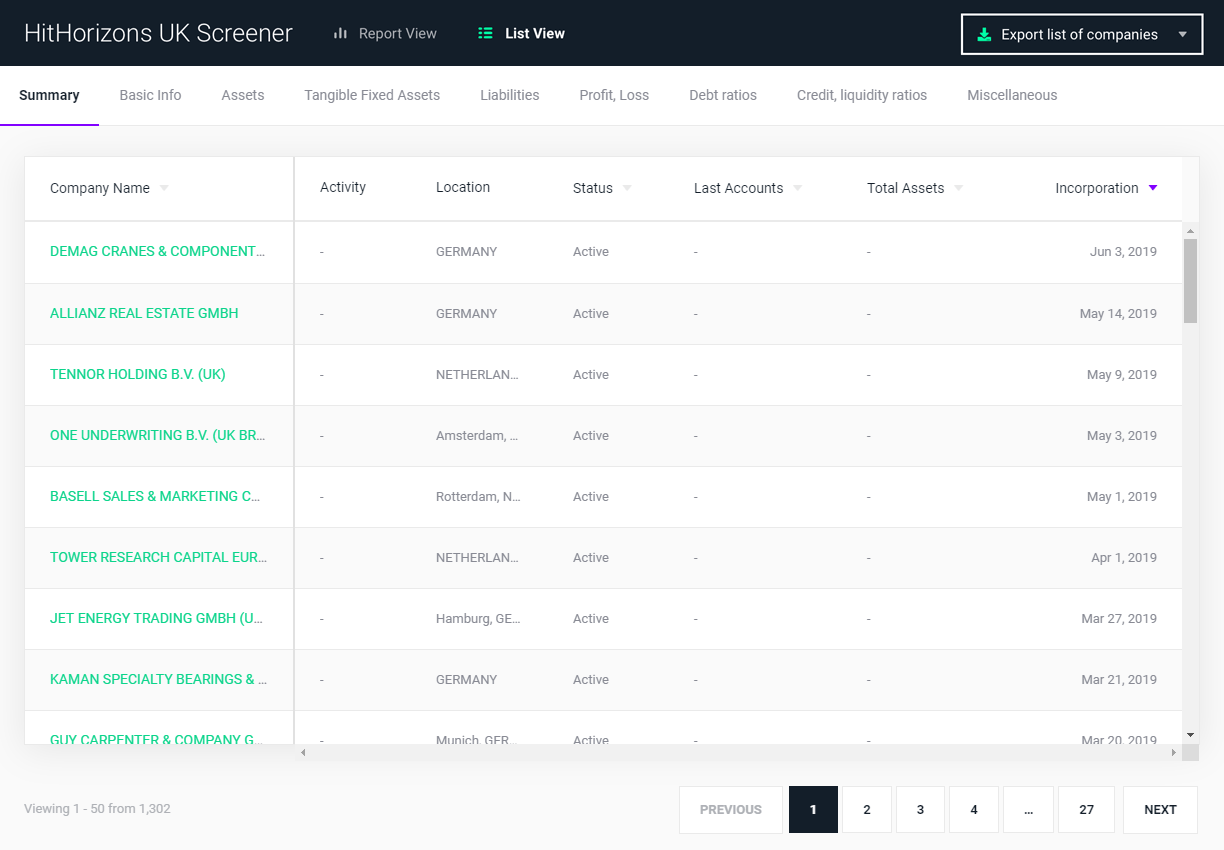Open ALLIANZ REAL ESTATE GMBH company link

[x=144, y=313]
